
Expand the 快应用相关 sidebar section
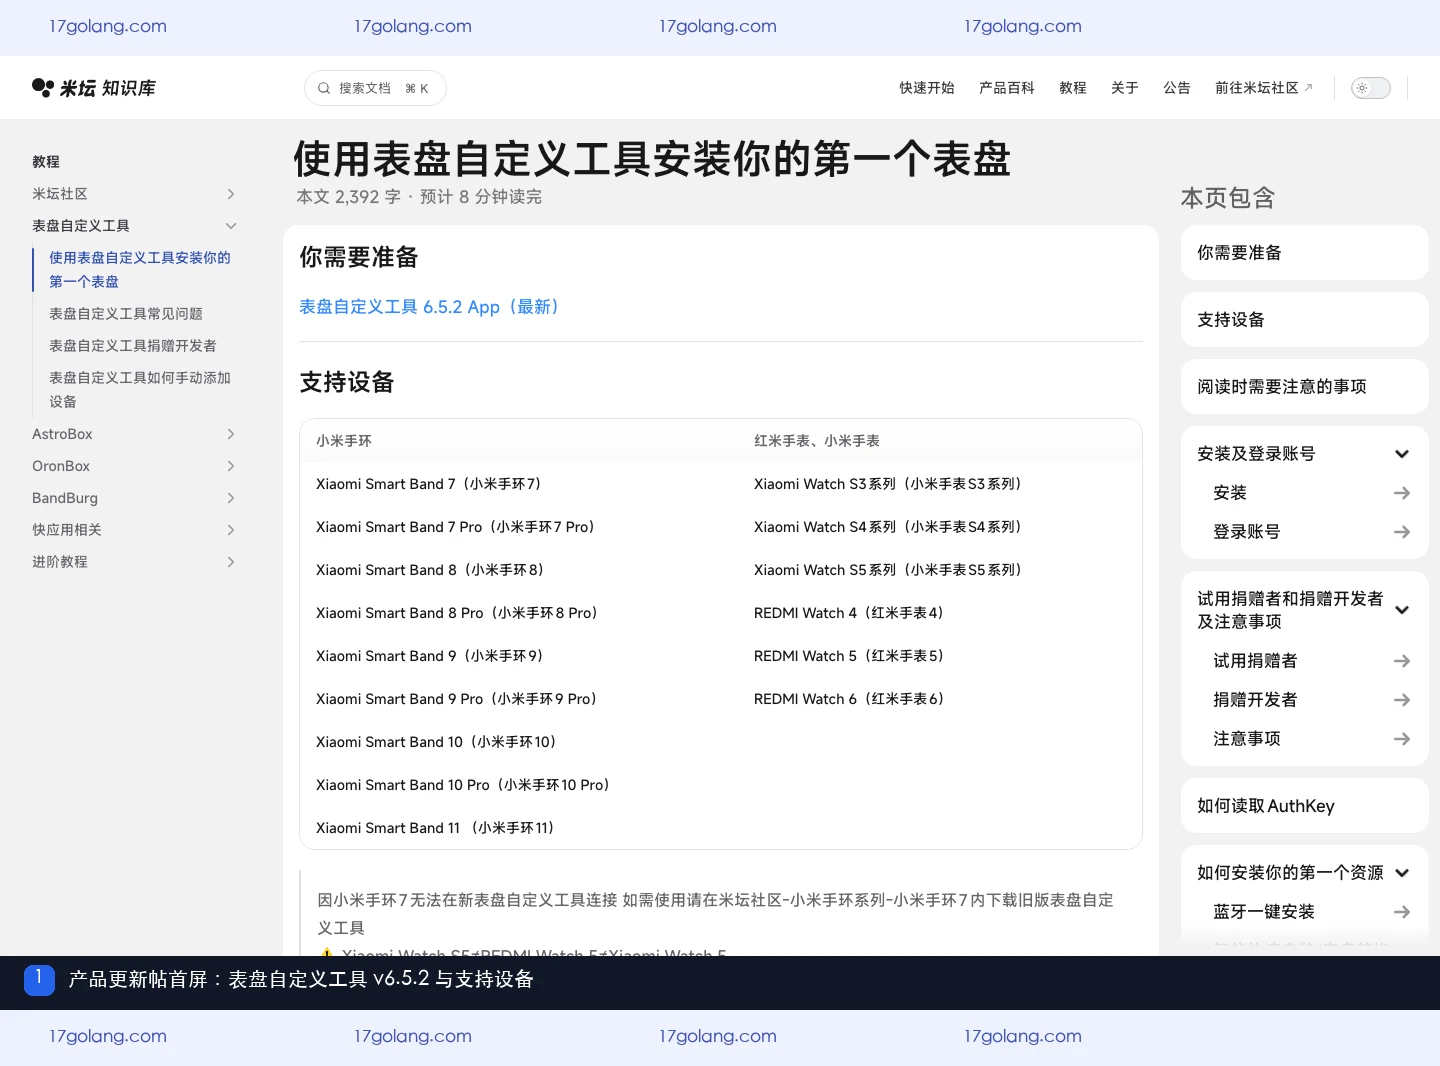pos(231,530)
